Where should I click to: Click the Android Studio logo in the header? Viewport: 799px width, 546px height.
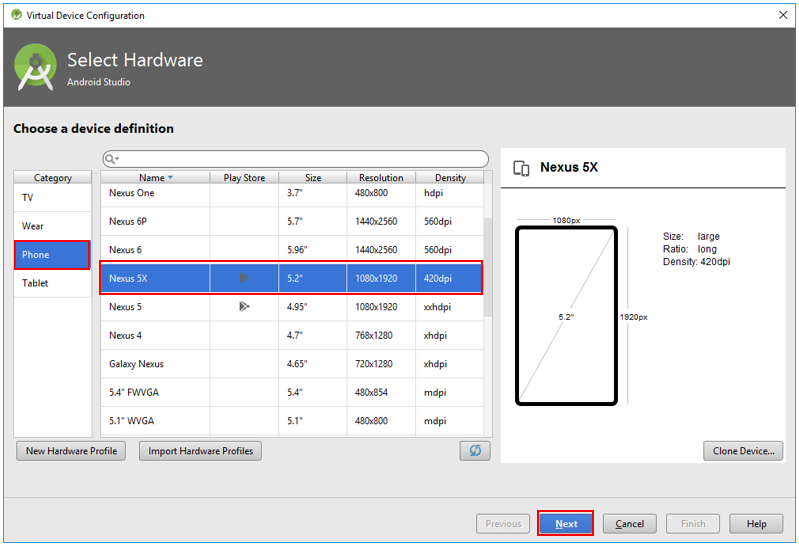35,67
